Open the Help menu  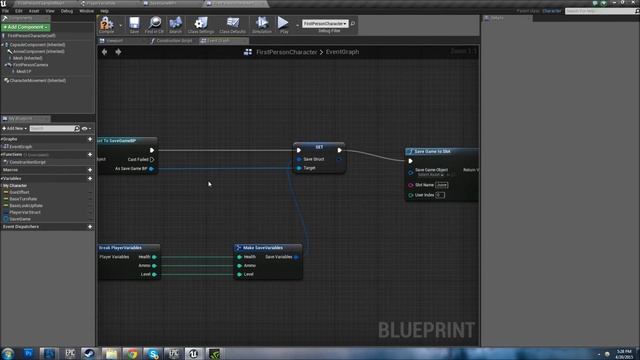[104, 11]
